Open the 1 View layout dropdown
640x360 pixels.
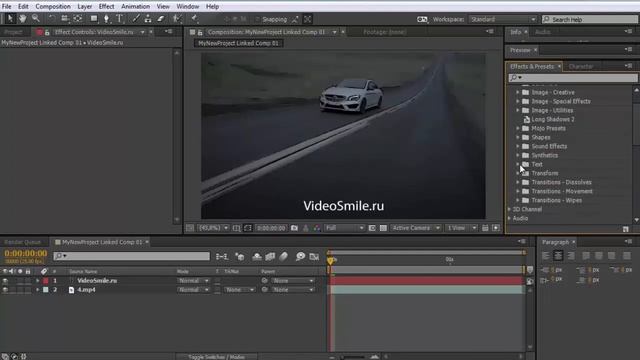461,228
